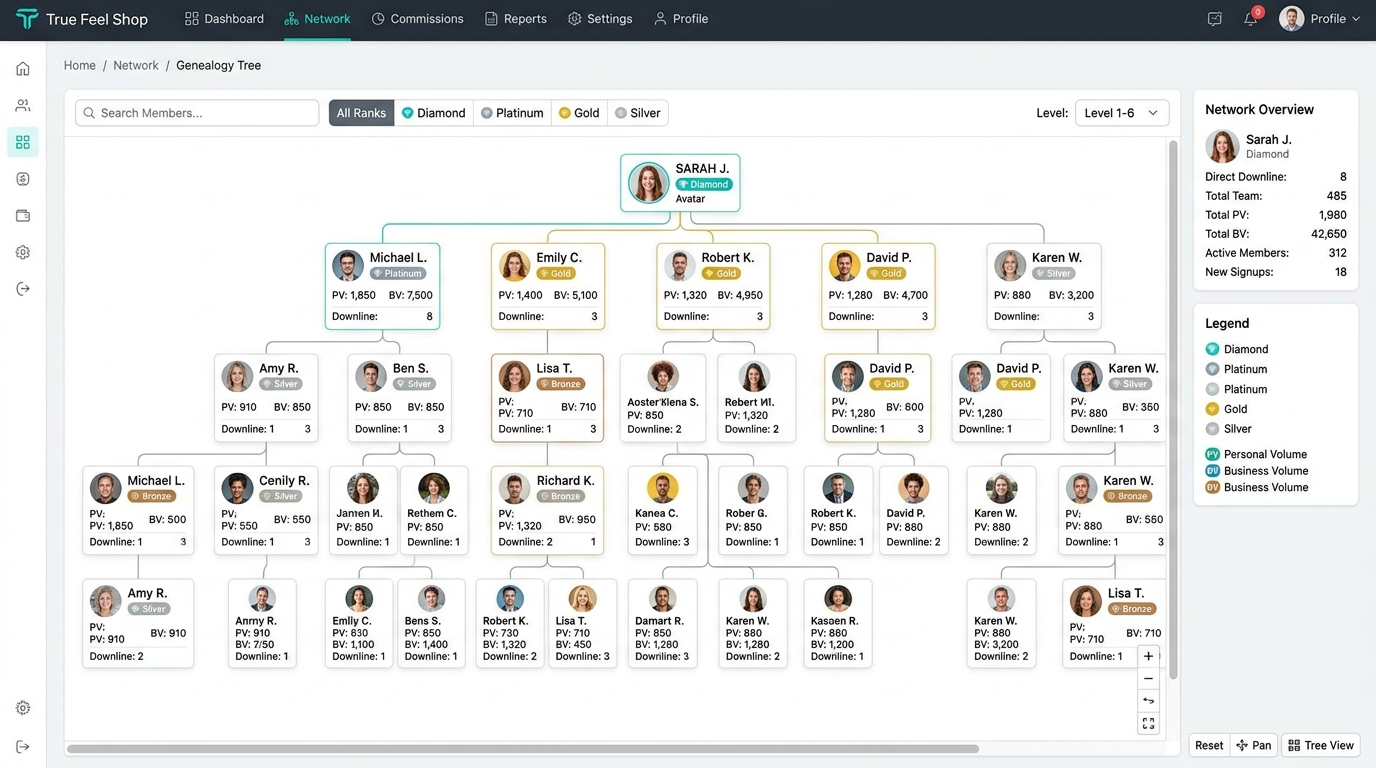
Task: Filter tree by Diamond rank
Action: coord(433,113)
